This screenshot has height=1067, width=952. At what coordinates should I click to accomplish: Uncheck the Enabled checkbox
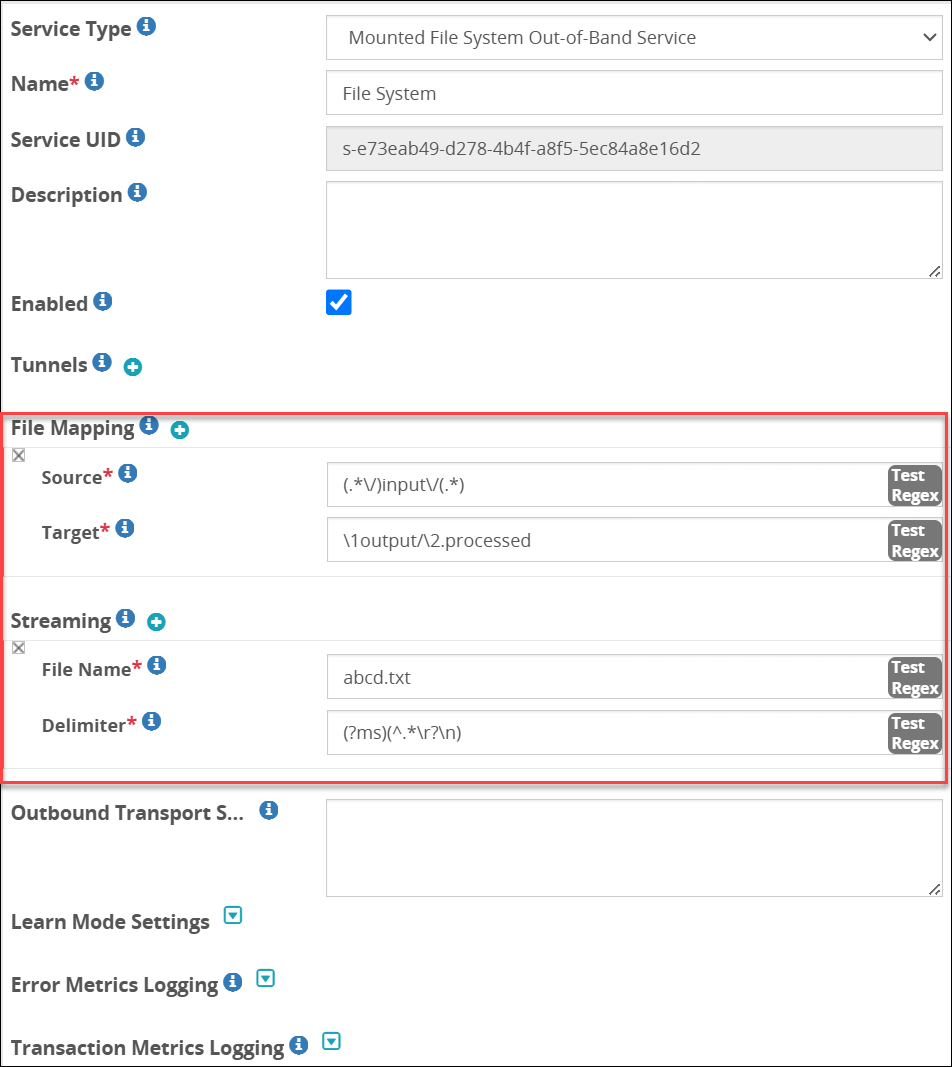coord(339,303)
